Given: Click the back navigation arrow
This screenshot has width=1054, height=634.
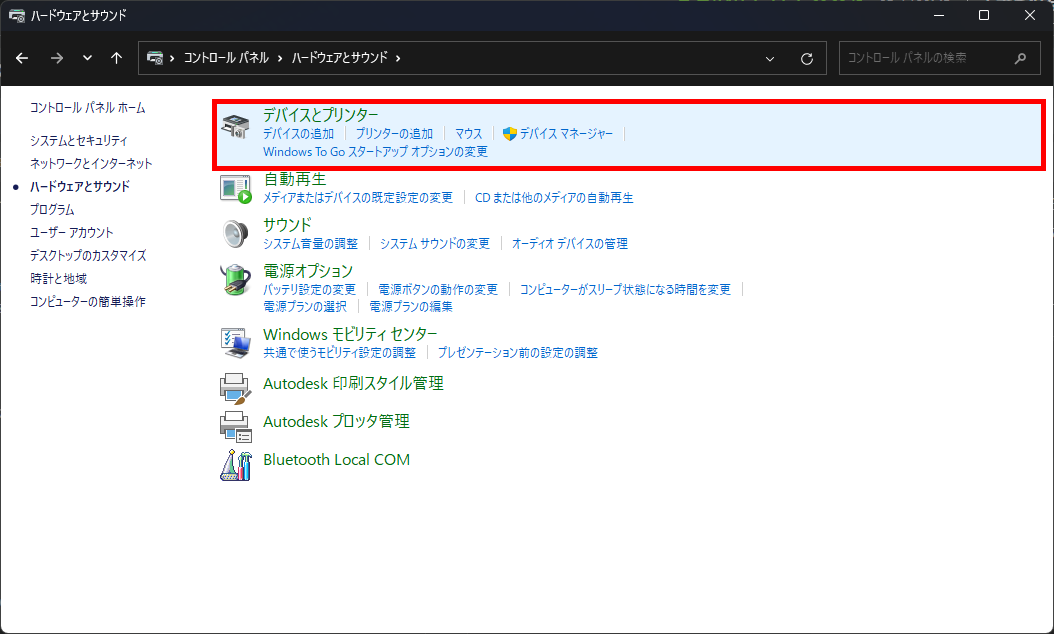Looking at the screenshot, I should coord(22,58).
